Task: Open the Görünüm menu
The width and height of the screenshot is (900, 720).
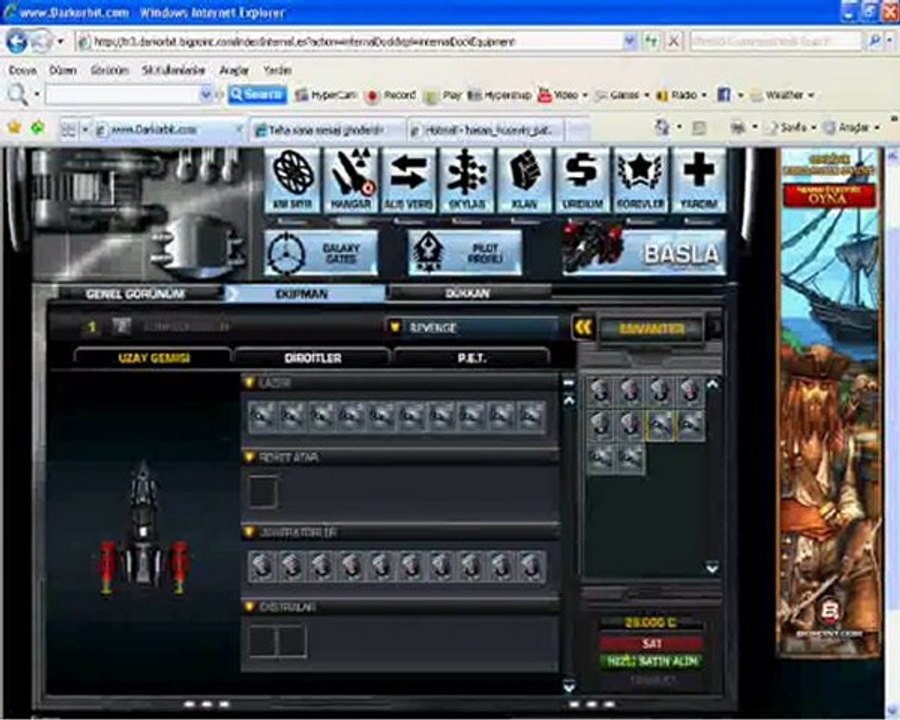Action: pos(110,70)
